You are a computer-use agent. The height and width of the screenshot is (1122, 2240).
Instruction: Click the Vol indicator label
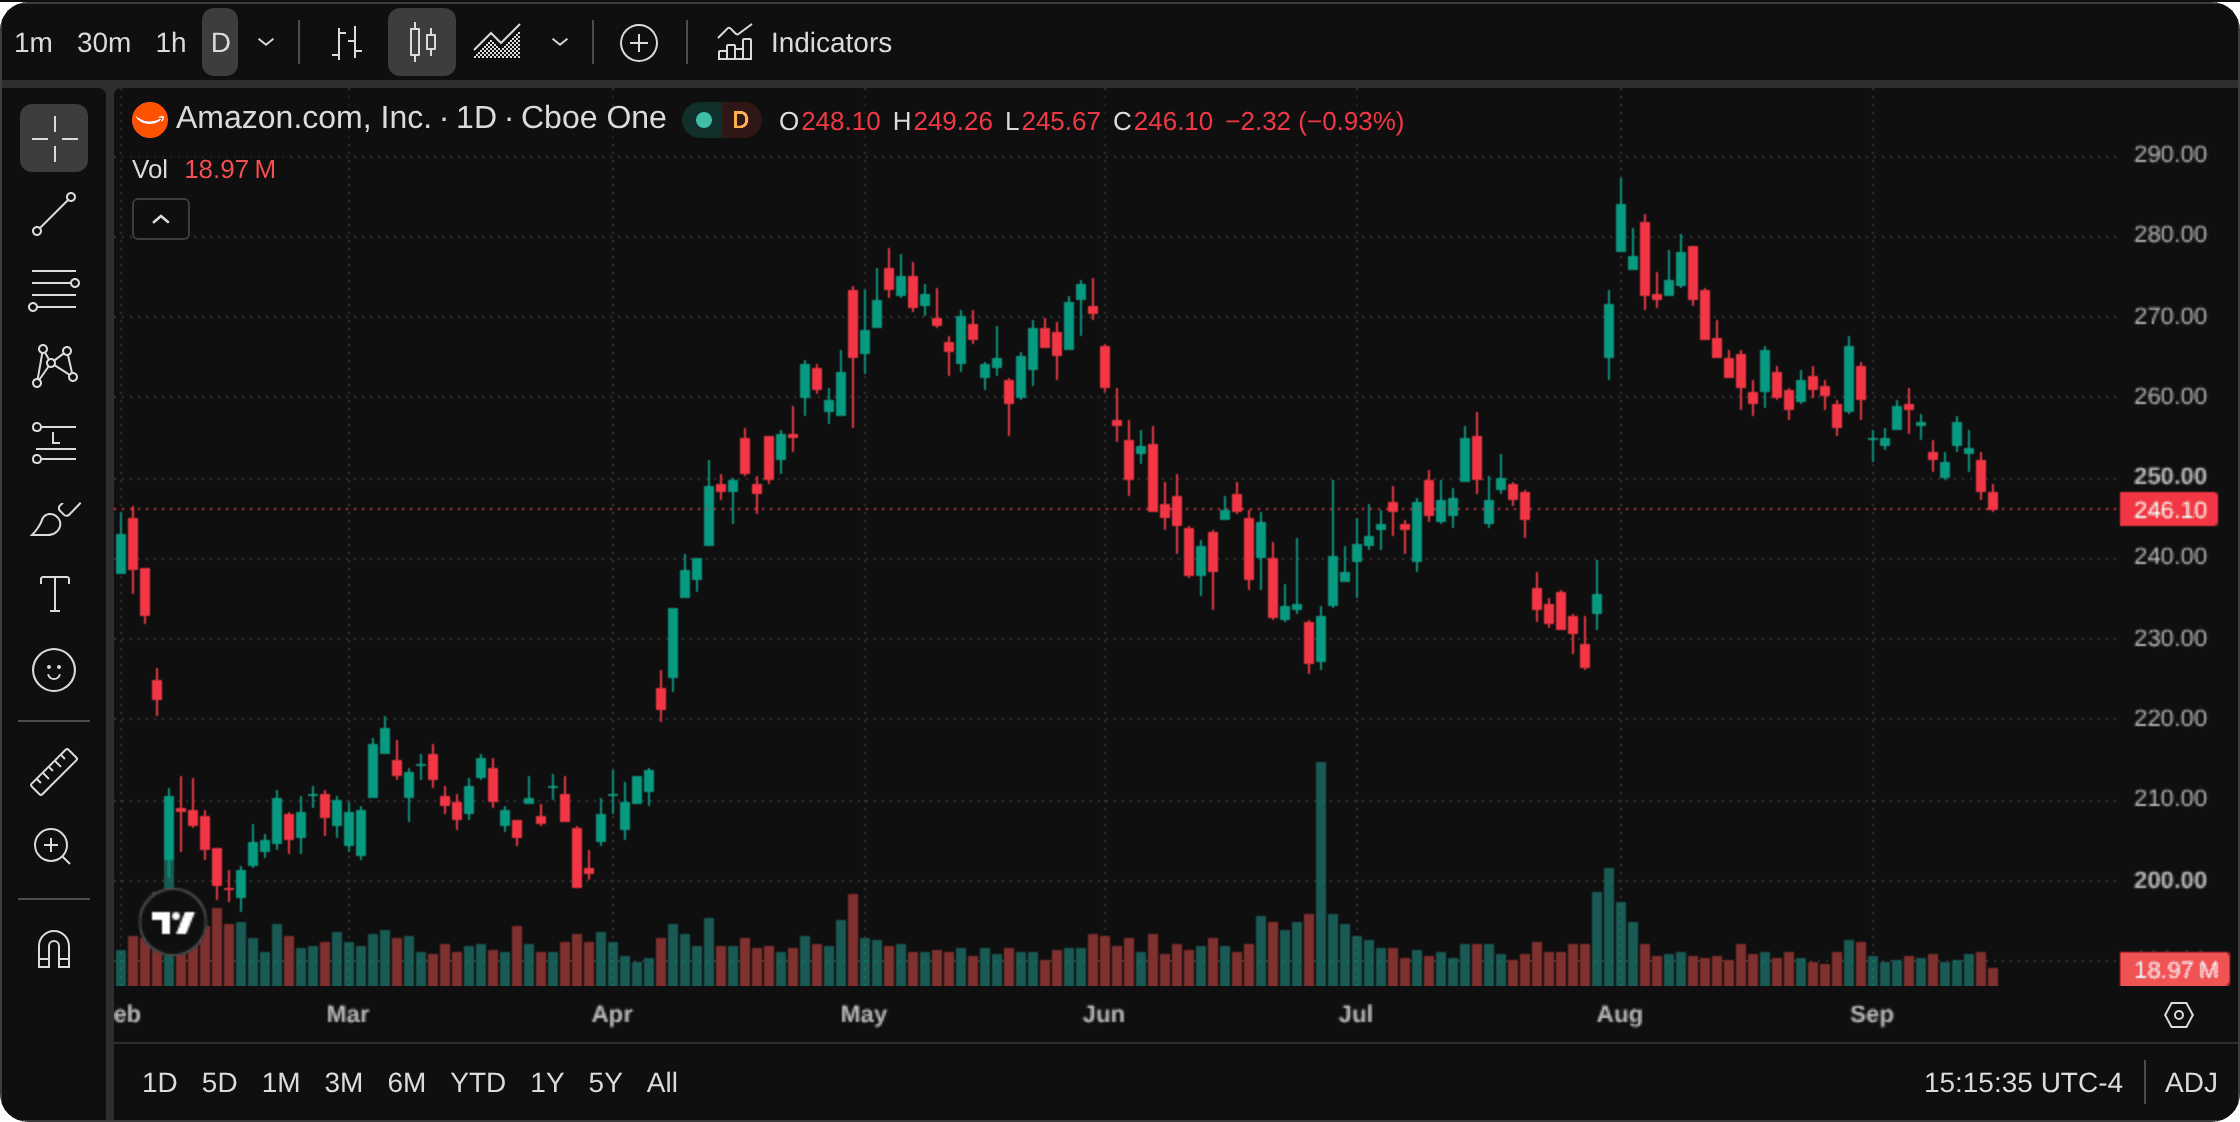150,169
